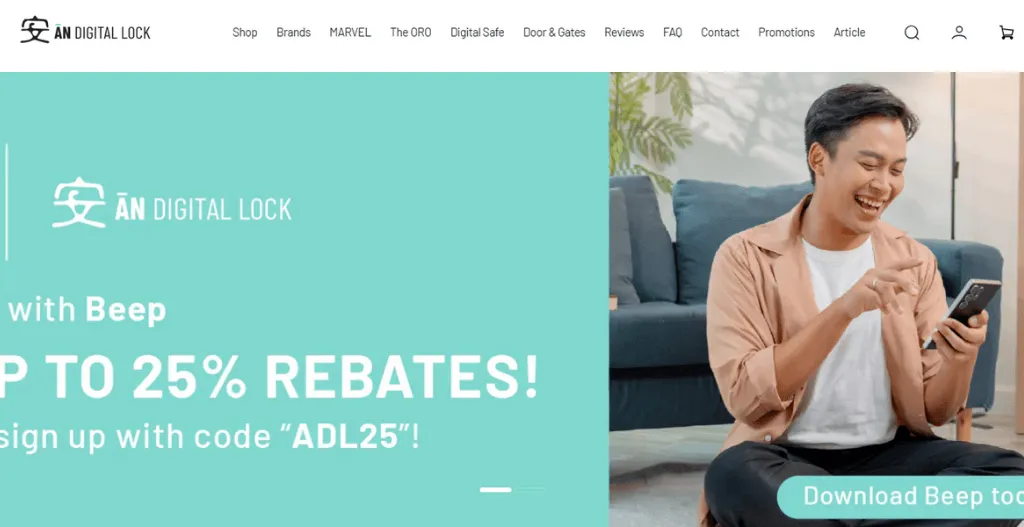1024x527 pixels.
Task: Open the Brands menu
Action: [x=293, y=32]
